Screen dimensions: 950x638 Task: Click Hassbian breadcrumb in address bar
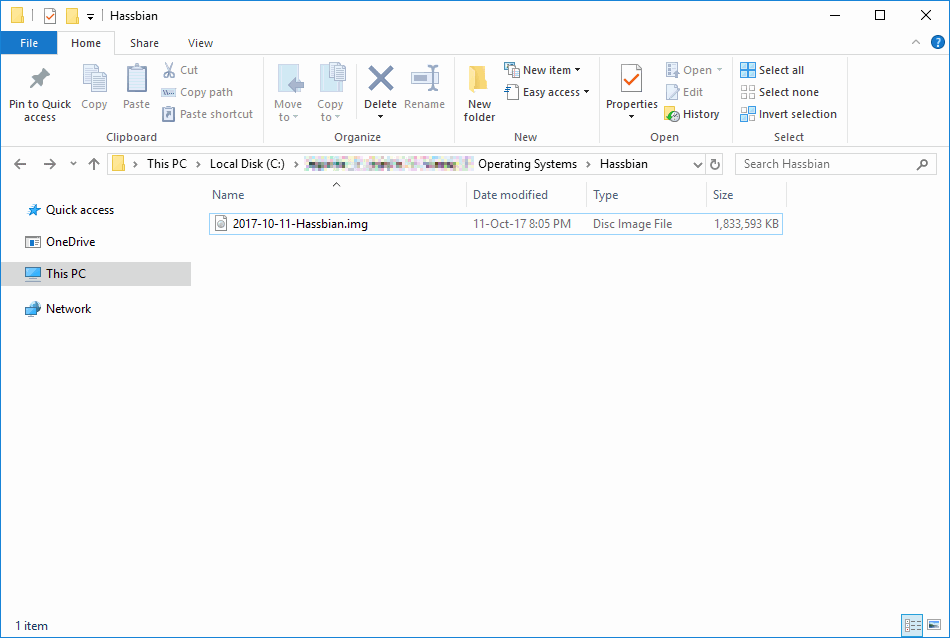[623, 164]
